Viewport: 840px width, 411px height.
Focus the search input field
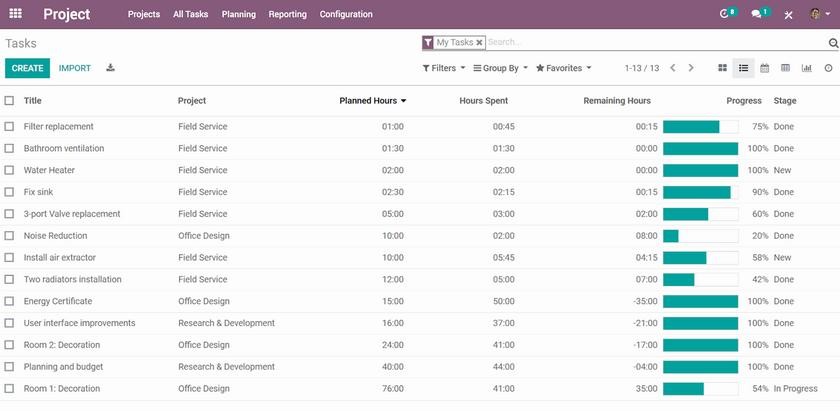click(x=656, y=42)
